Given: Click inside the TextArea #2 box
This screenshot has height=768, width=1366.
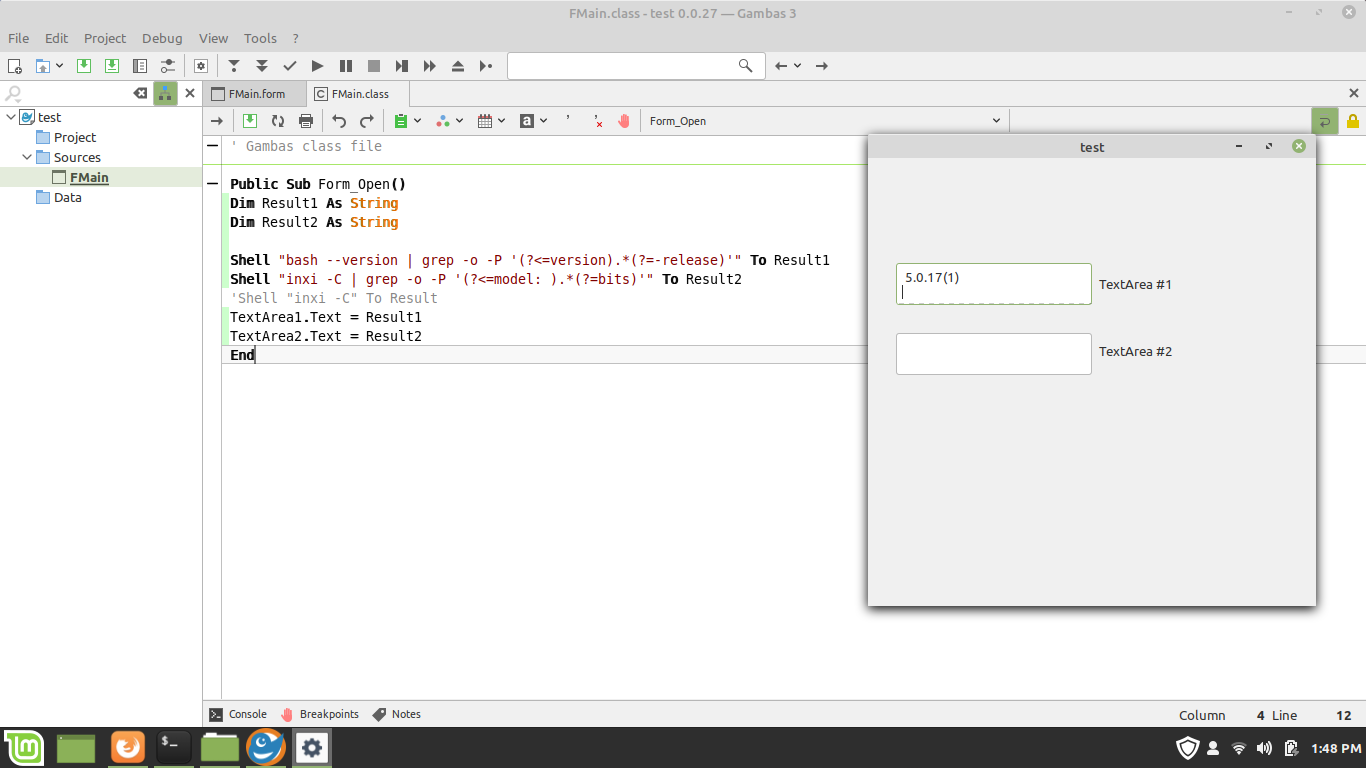Looking at the screenshot, I should point(993,354).
